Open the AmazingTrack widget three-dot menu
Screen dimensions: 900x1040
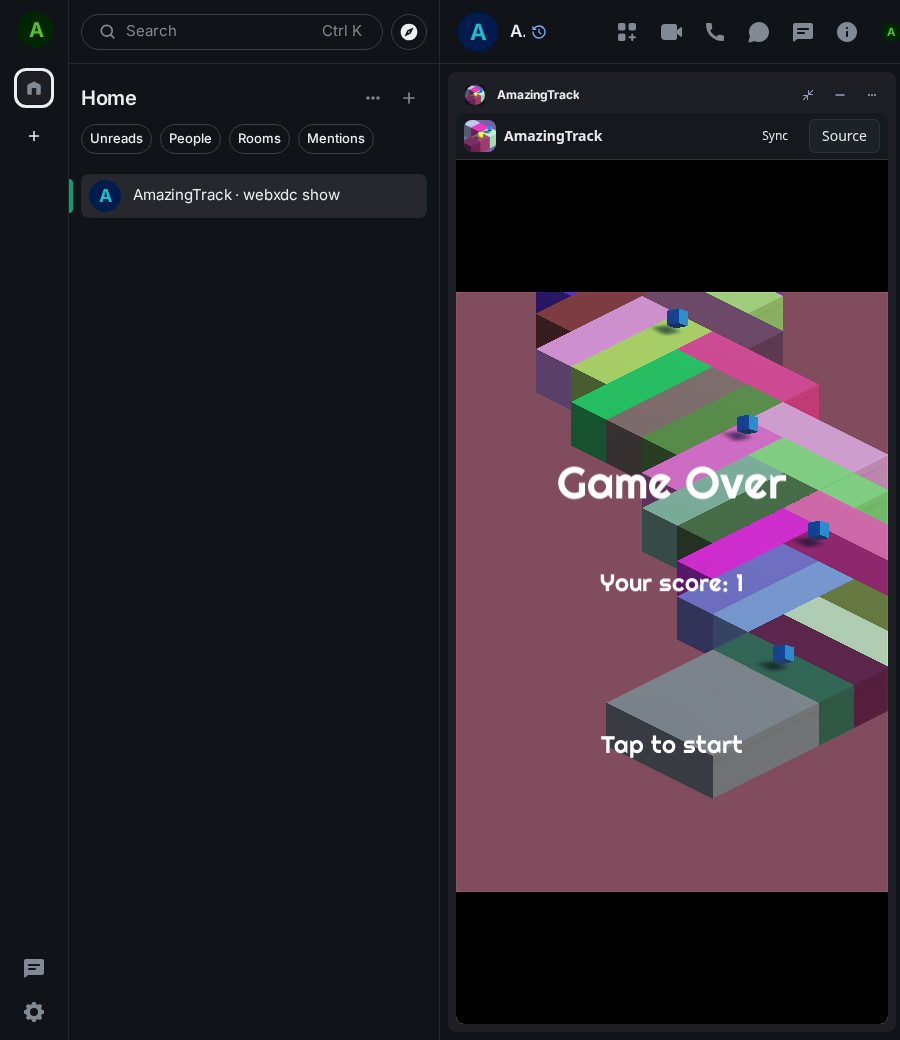pos(871,95)
